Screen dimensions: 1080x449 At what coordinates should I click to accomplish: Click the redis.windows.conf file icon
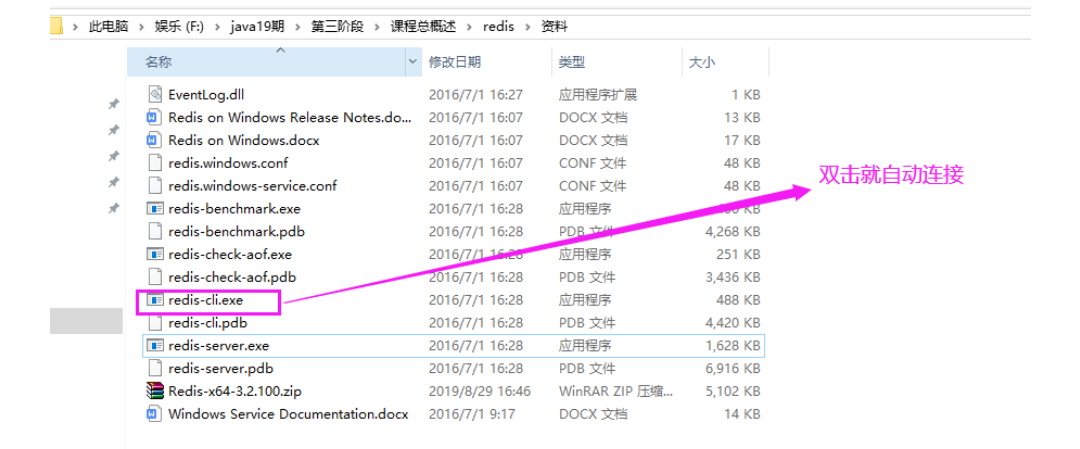(x=155, y=163)
